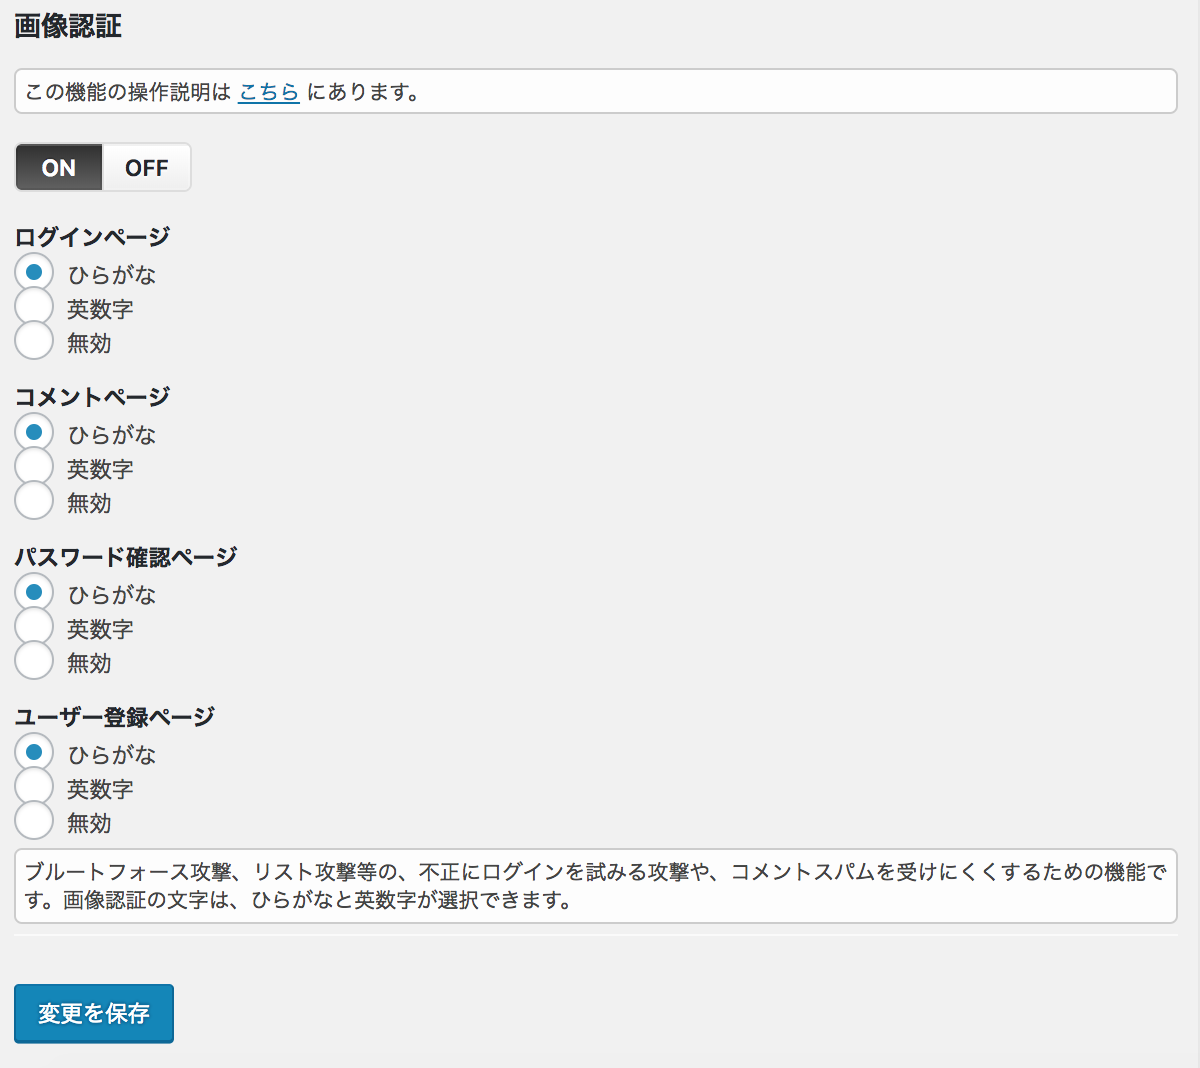Click the コメントページ section heading

point(92,397)
